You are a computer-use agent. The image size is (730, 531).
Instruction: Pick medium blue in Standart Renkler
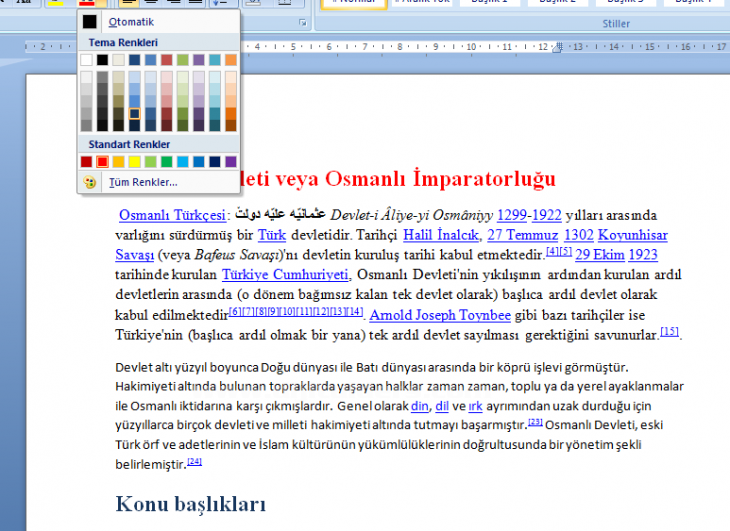point(199,161)
